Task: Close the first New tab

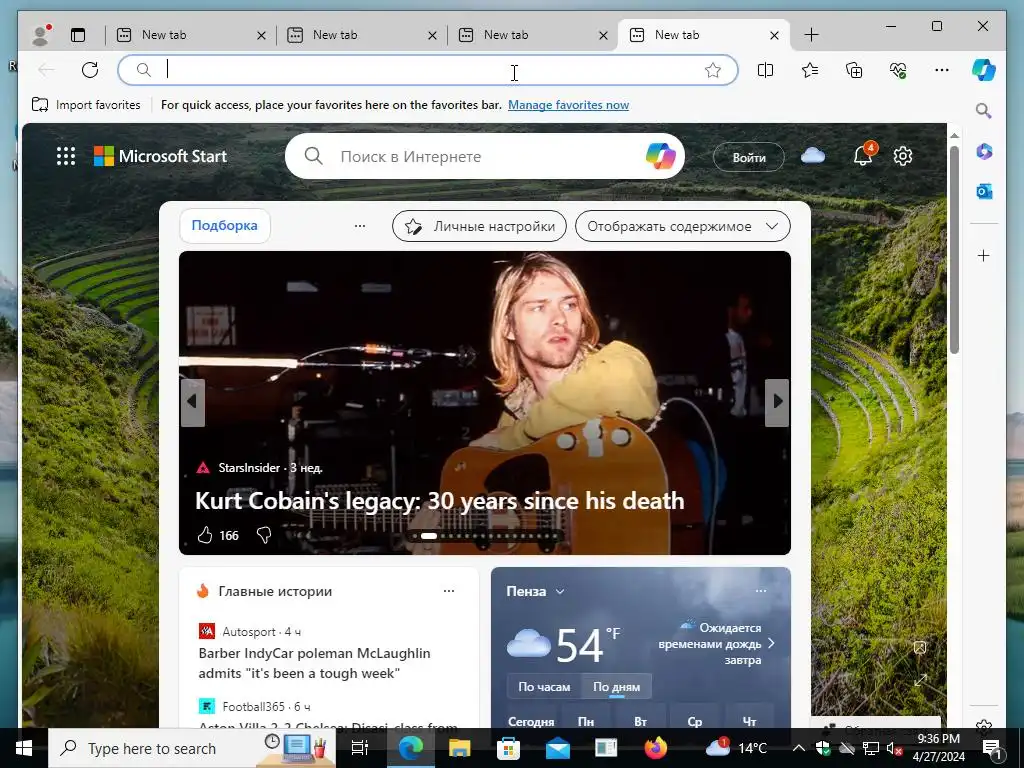Action: (261, 35)
